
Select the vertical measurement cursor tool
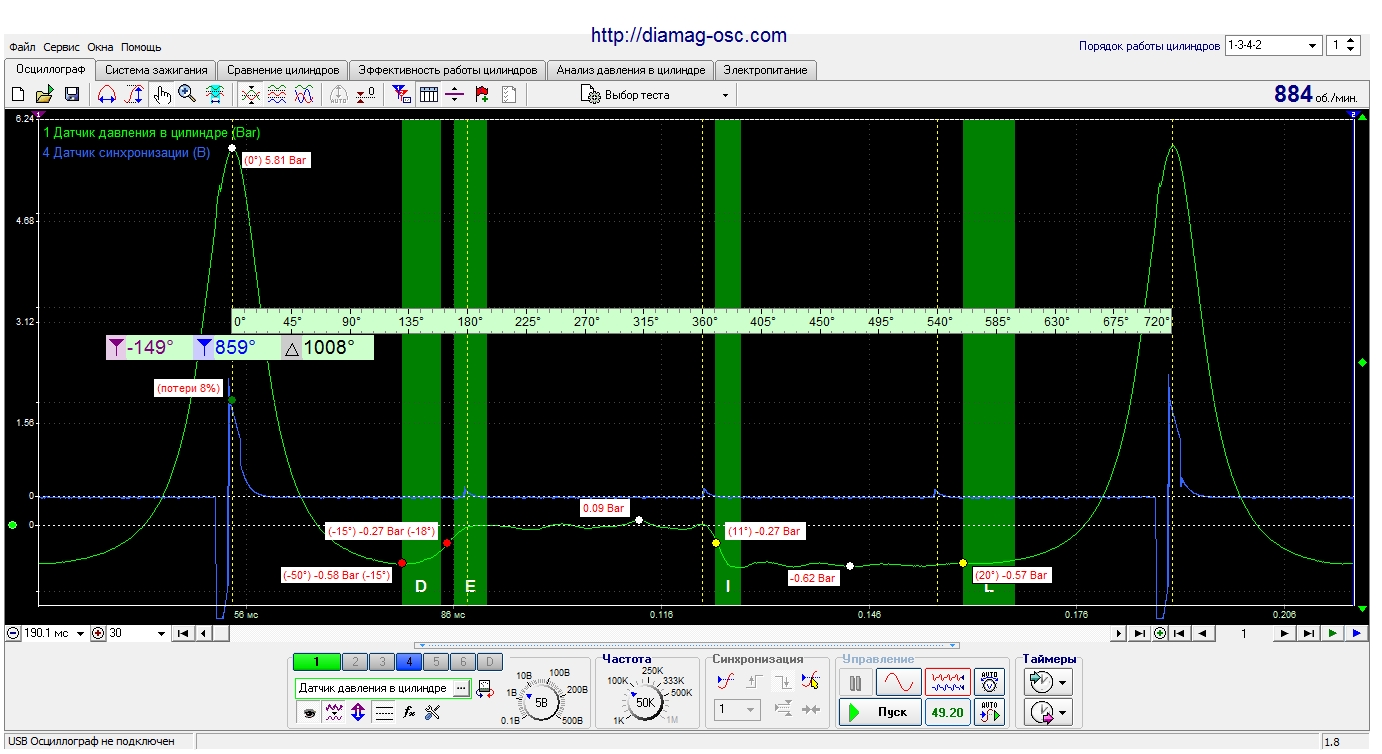point(134,95)
